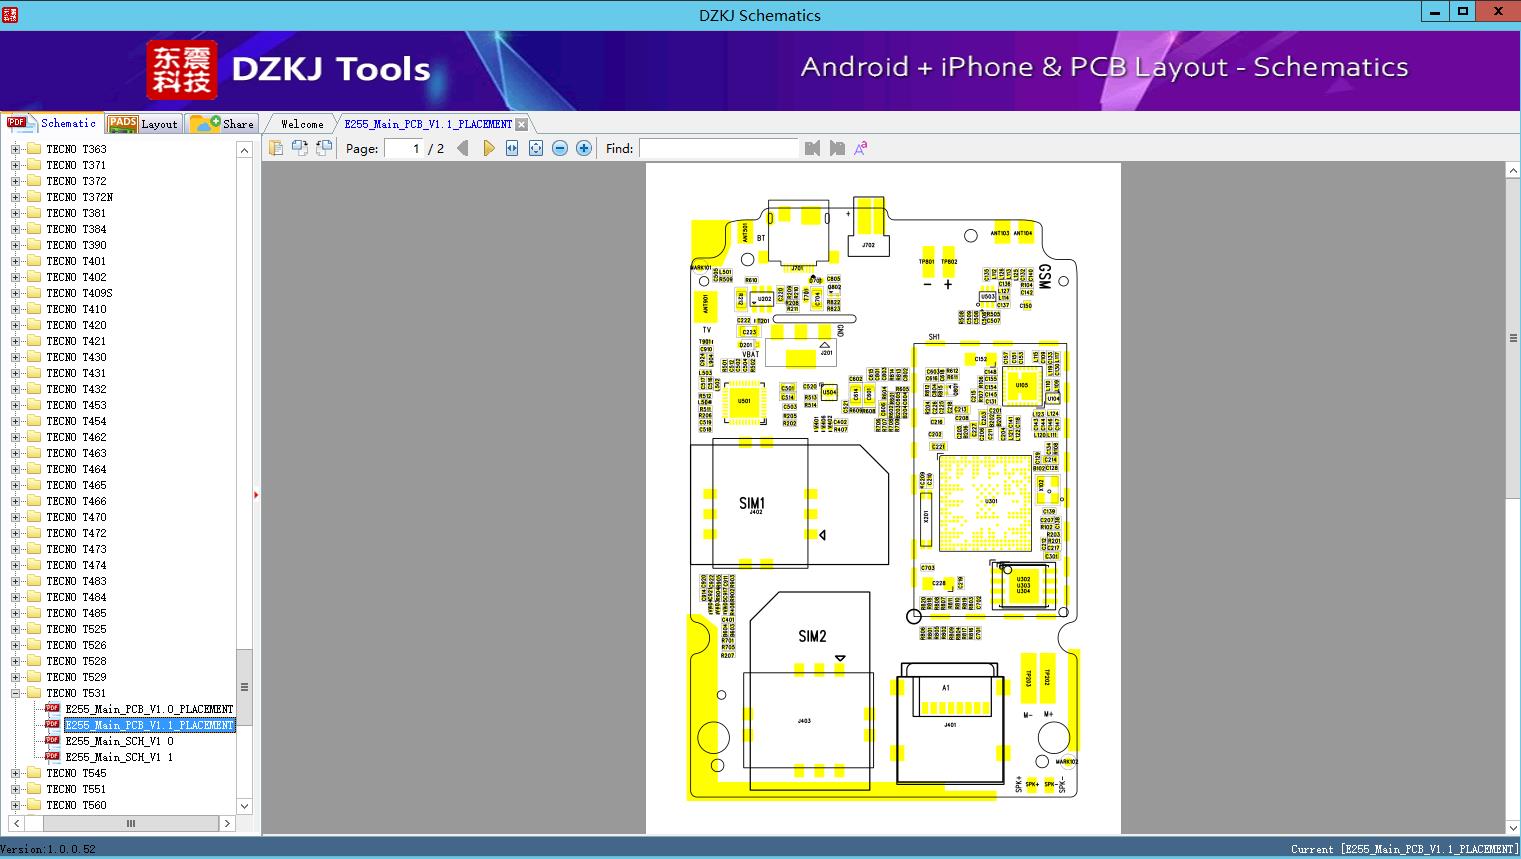
Task: Expand the TECNO T431 folder
Action: tap(15, 373)
